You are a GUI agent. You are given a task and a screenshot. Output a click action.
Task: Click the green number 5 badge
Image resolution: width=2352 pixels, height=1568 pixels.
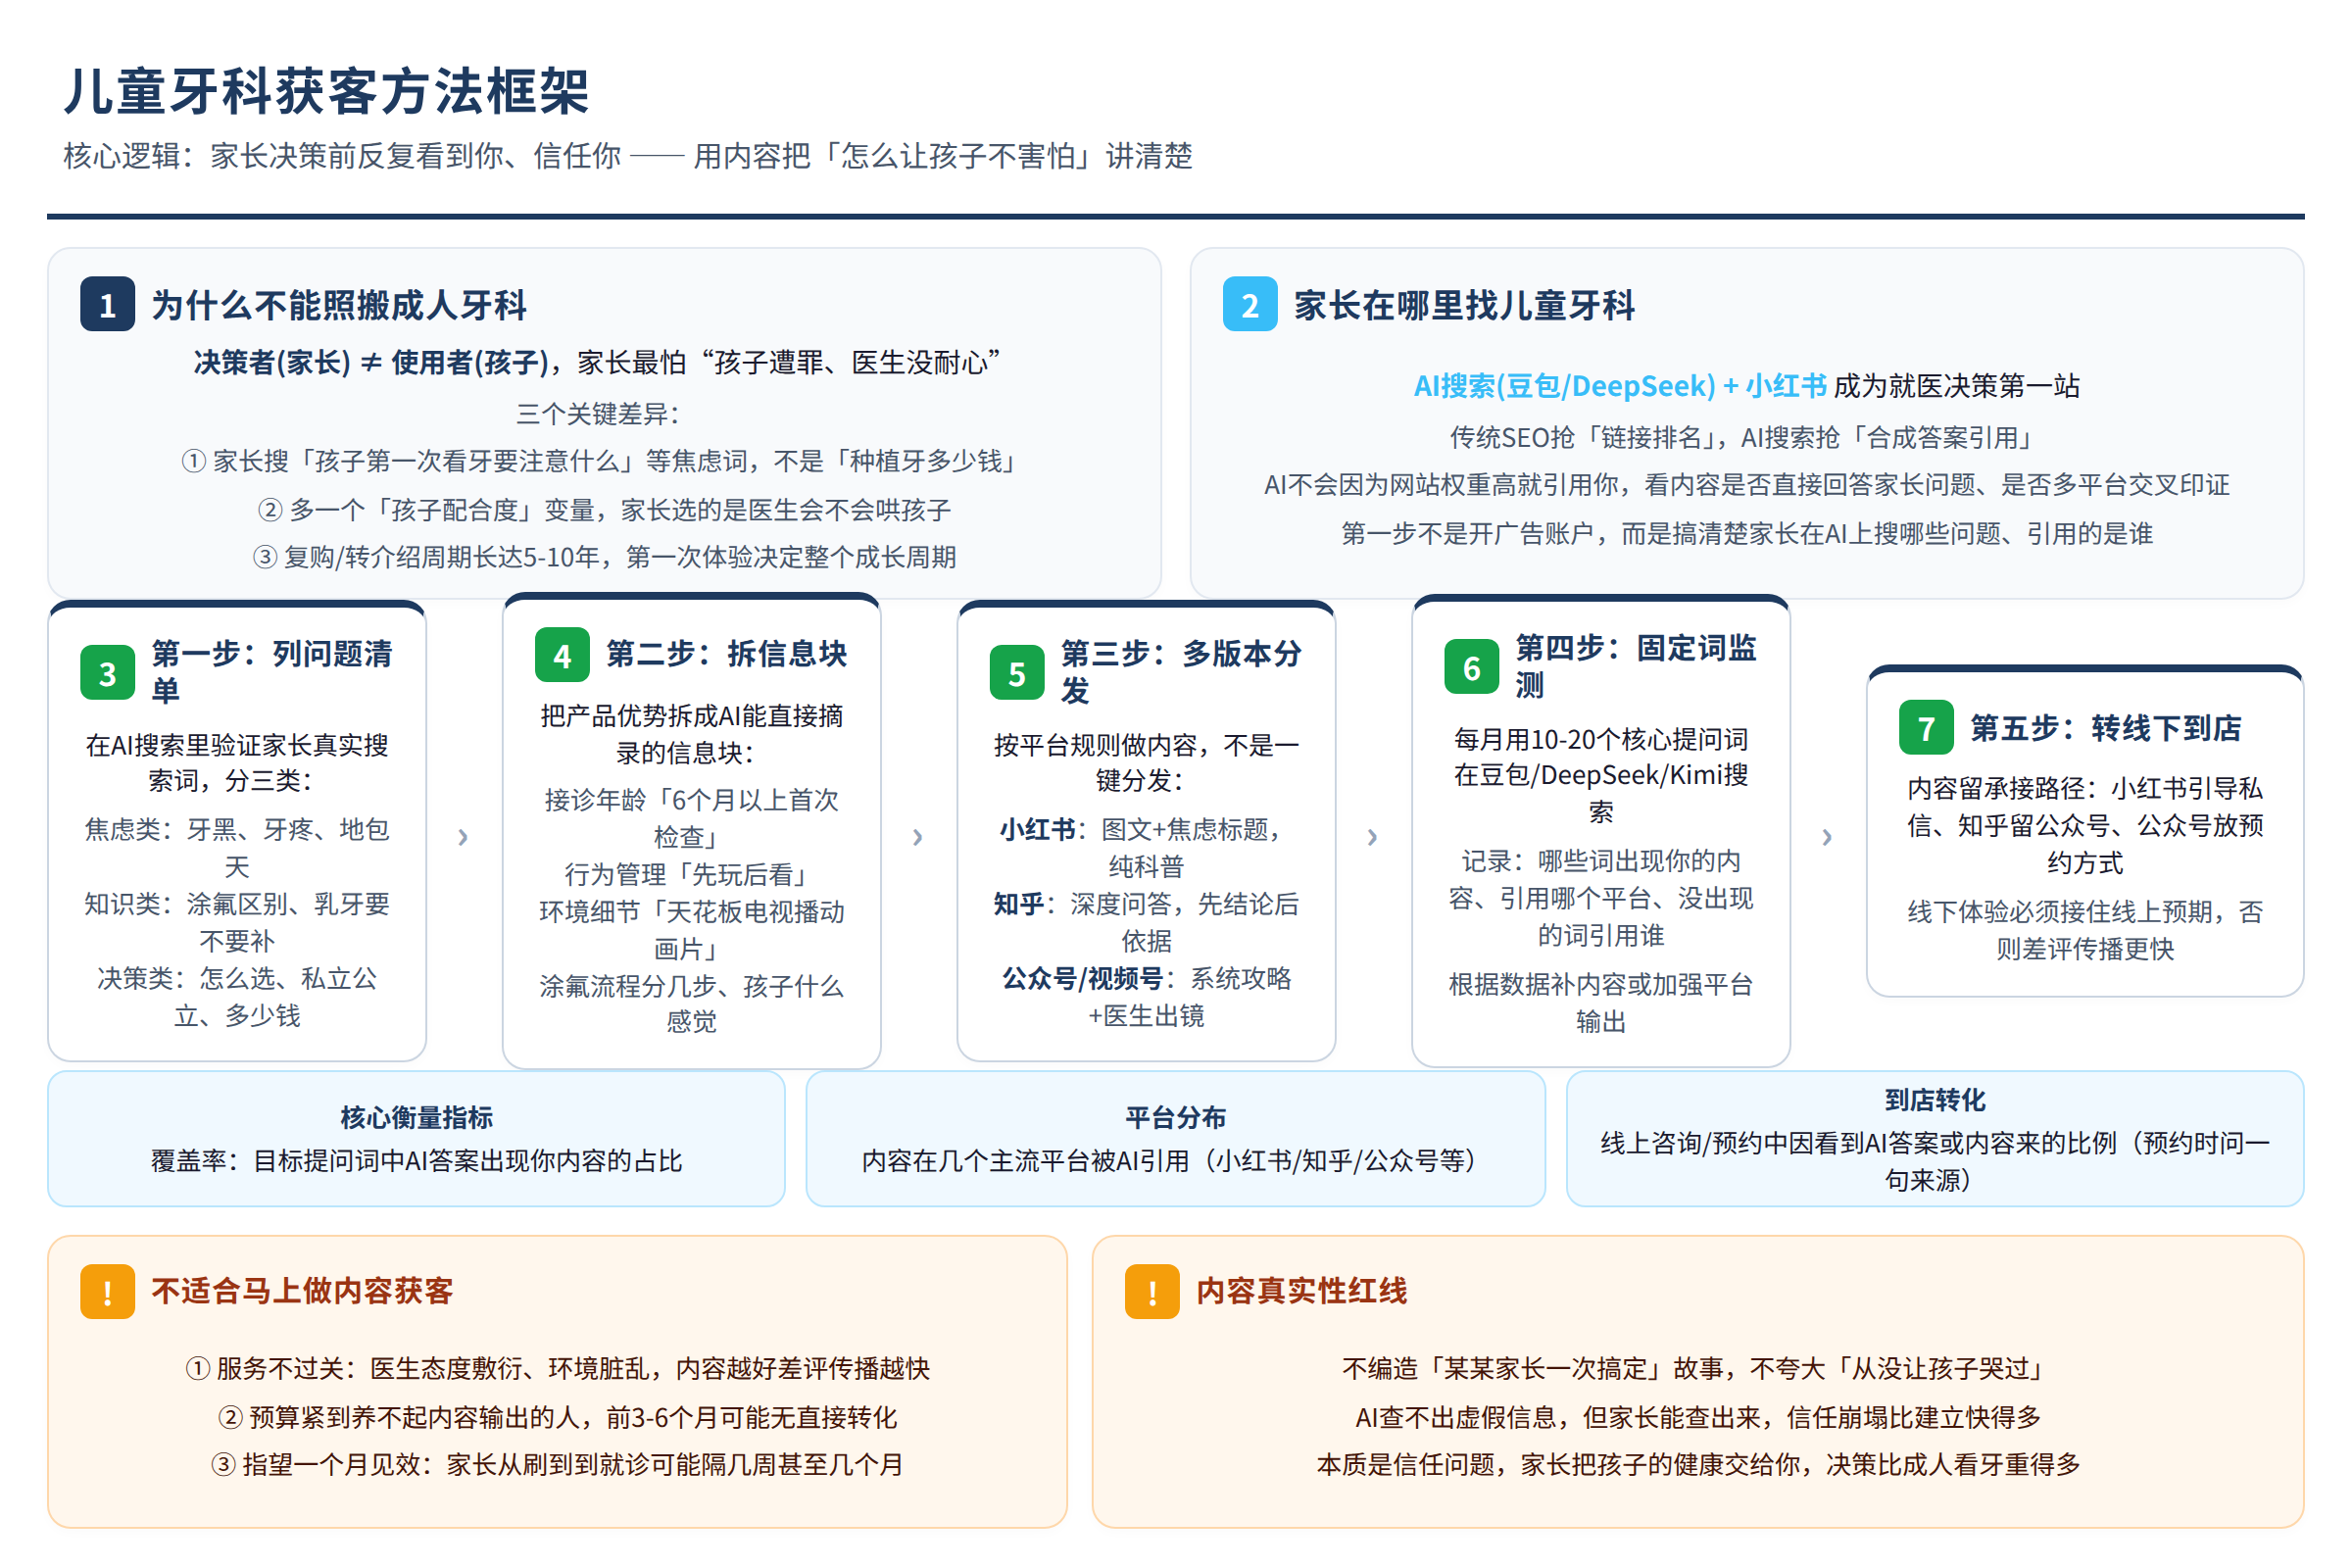click(x=1017, y=672)
